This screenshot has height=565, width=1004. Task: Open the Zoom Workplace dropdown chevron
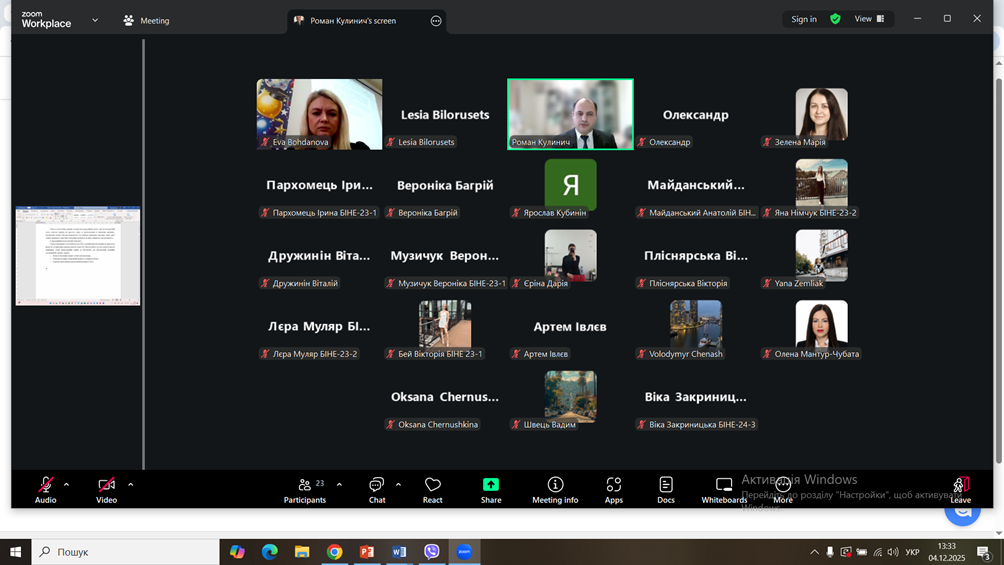pos(95,20)
